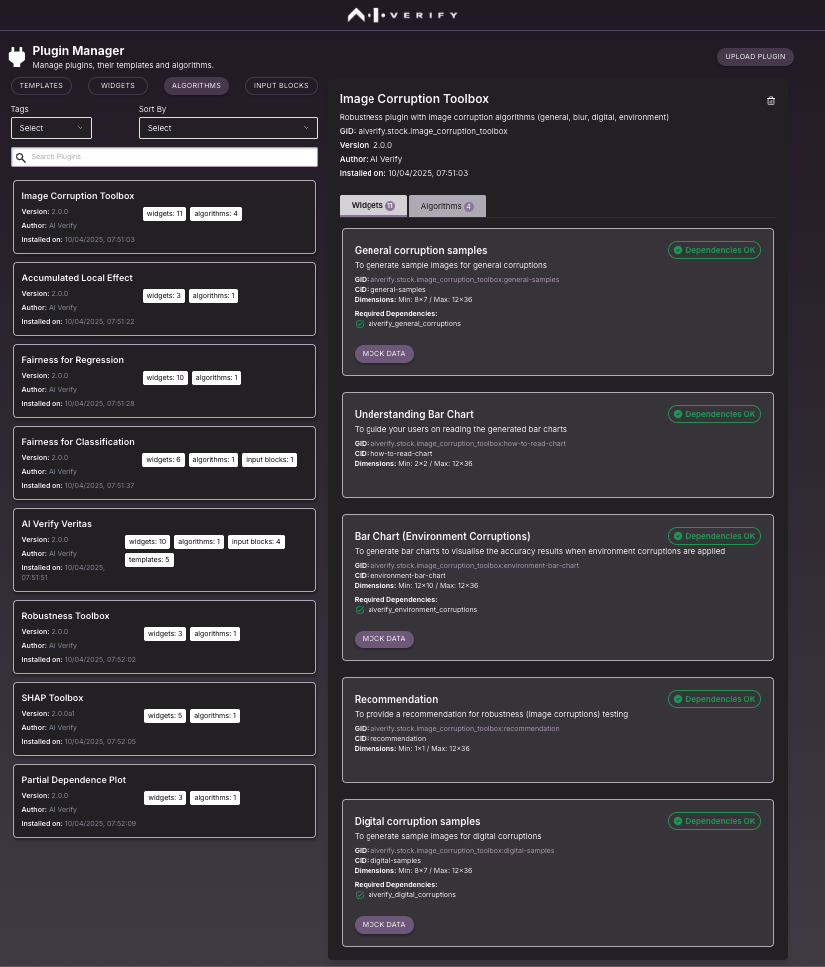
Task: Click Dependencies OK badge for Digital corruption samples
Action: (714, 821)
